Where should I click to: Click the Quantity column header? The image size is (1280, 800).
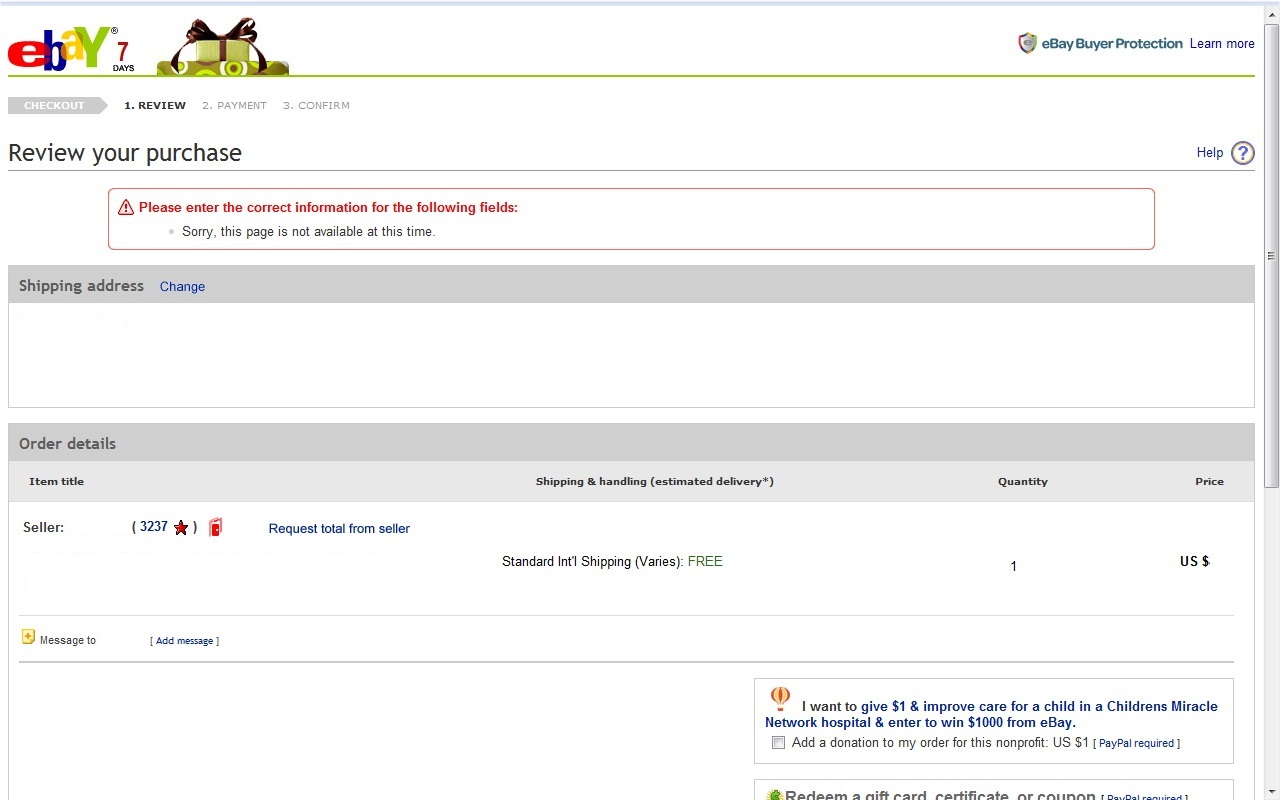point(1023,482)
